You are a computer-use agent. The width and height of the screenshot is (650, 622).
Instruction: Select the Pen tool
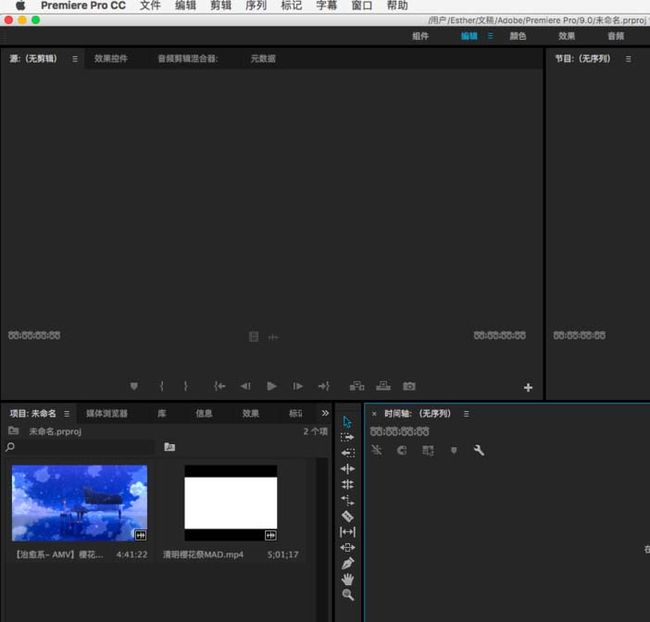[347, 563]
